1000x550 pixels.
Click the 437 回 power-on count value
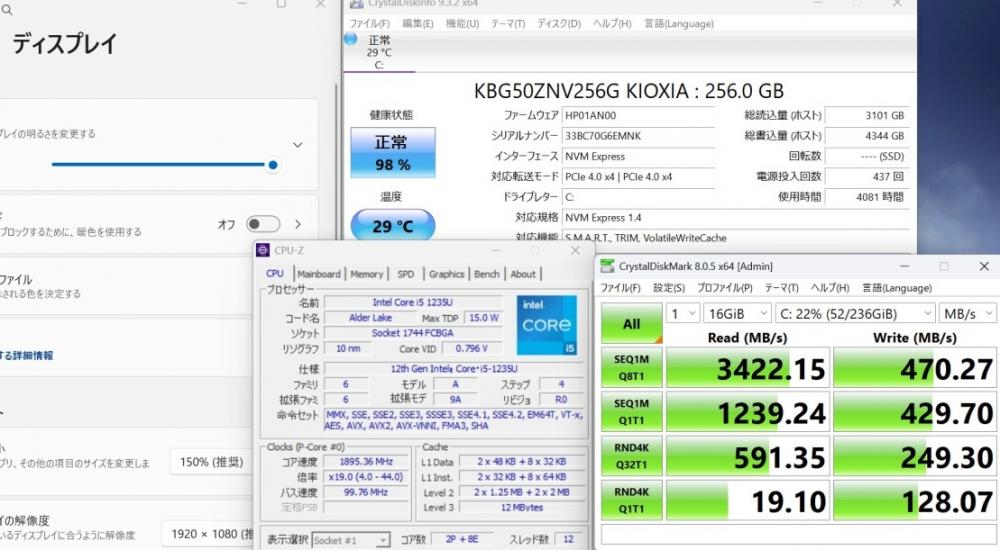click(867, 177)
